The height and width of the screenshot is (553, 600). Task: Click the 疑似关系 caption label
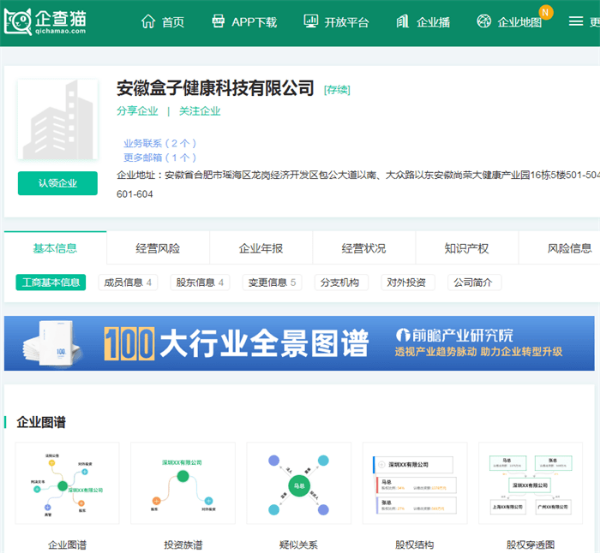coord(299,545)
